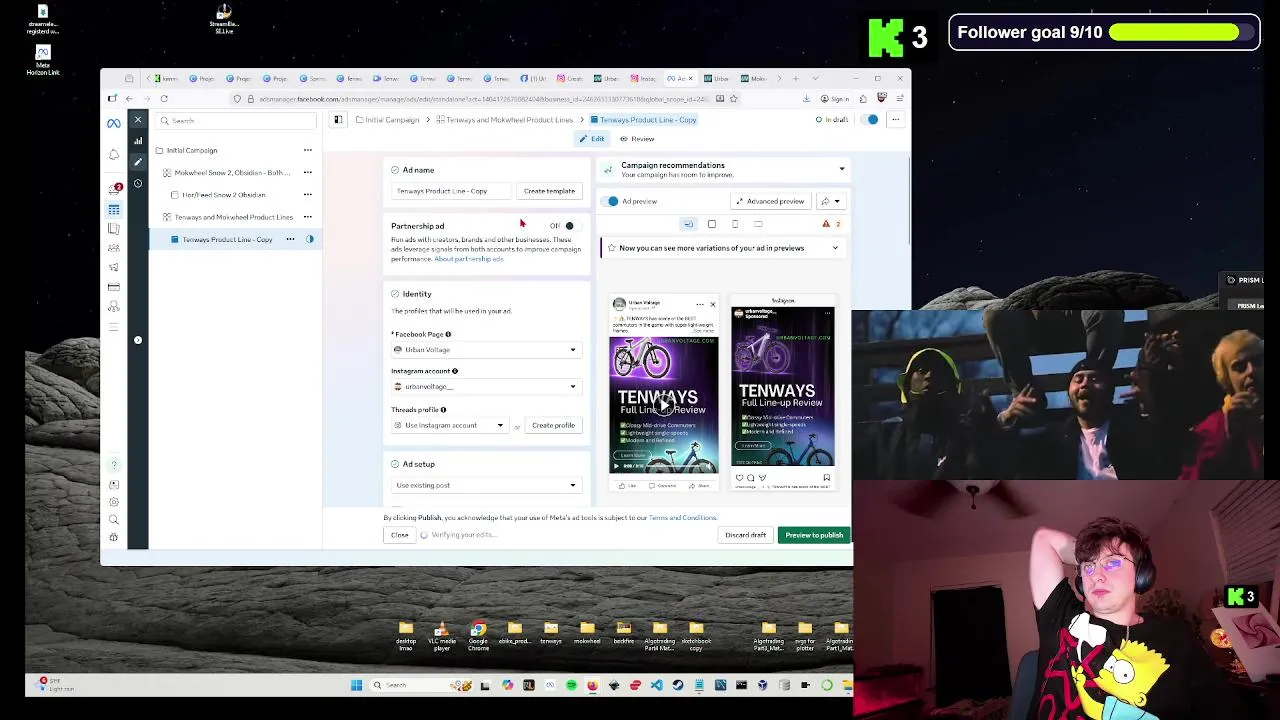1280x720 pixels.
Task: Click the Preview to publish button
Action: click(814, 535)
